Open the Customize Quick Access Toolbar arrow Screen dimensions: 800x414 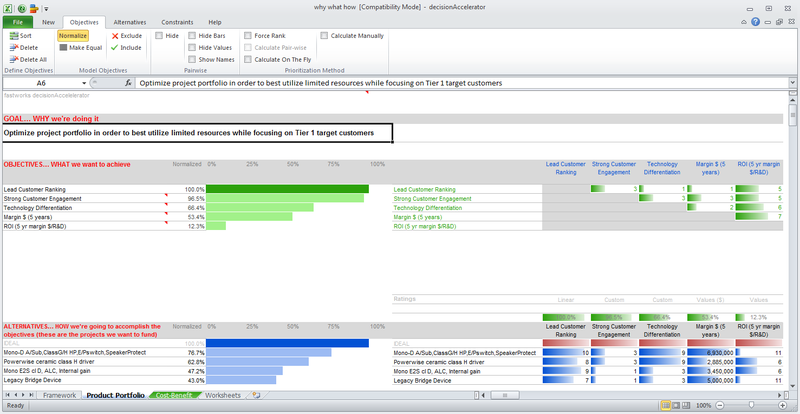(46, 9)
